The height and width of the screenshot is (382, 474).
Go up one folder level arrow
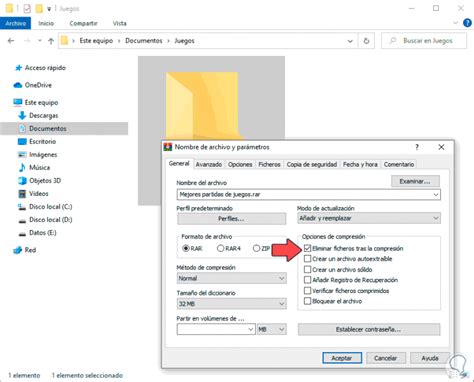pyautogui.click(x=51, y=41)
